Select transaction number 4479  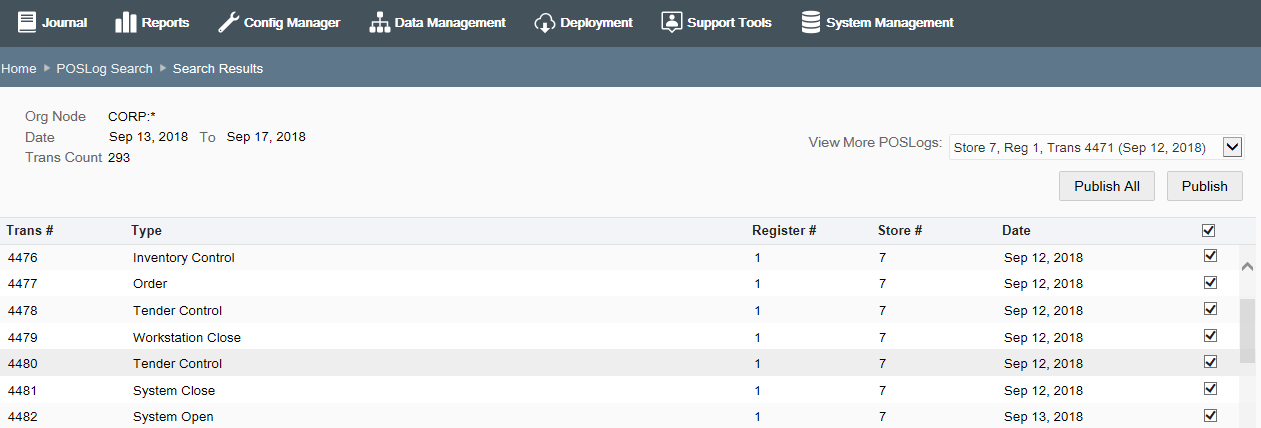(x=23, y=337)
